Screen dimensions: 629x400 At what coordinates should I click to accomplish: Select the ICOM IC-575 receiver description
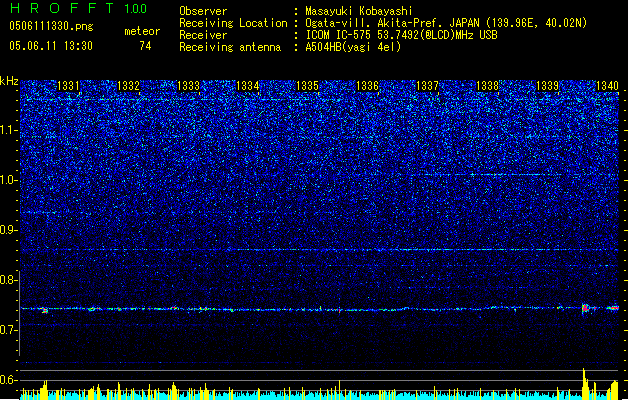[x=402, y=35]
